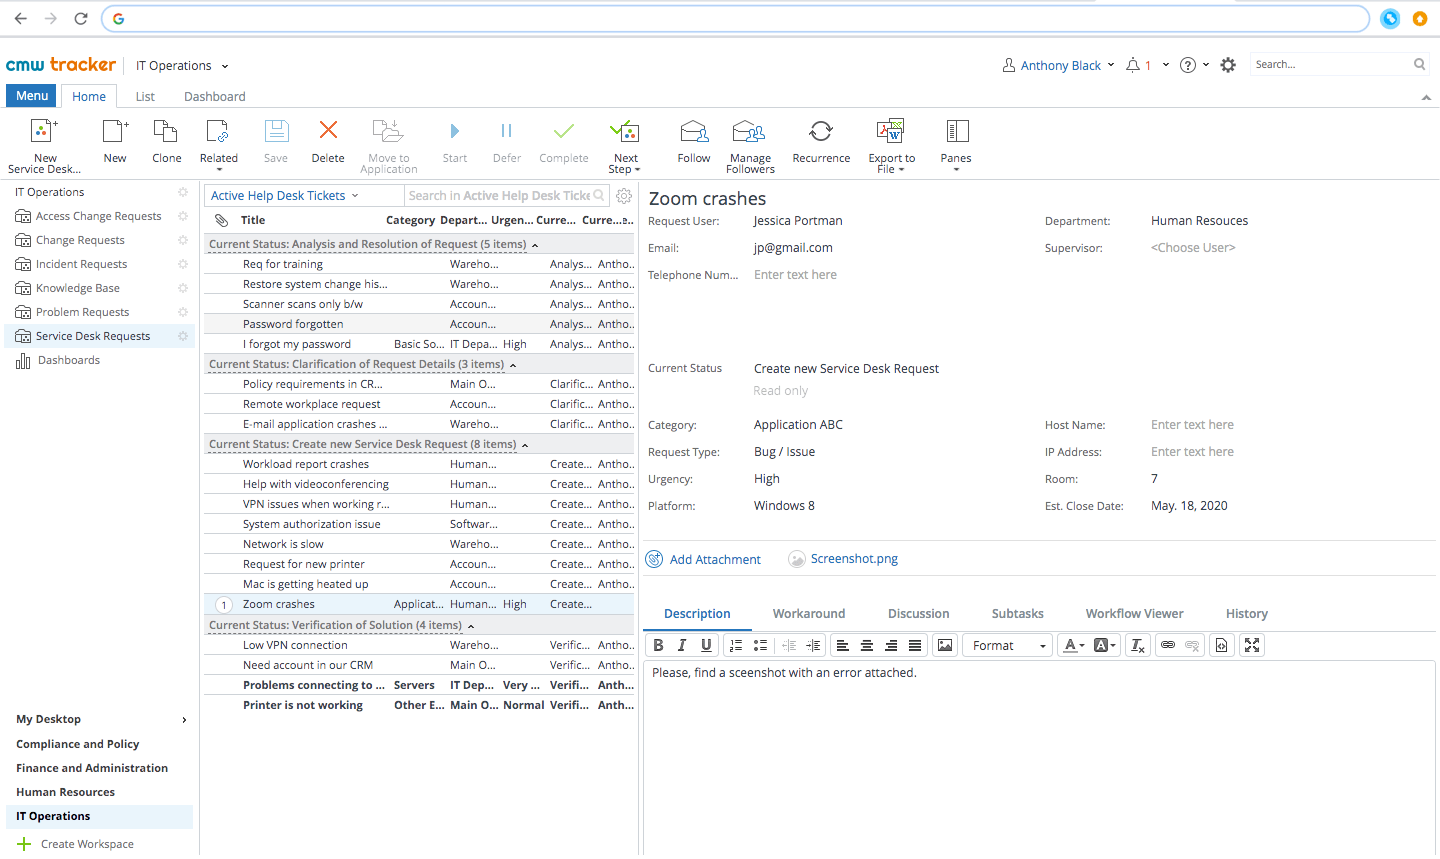
Task: Open the Related dropdown
Action: (x=218, y=145)
